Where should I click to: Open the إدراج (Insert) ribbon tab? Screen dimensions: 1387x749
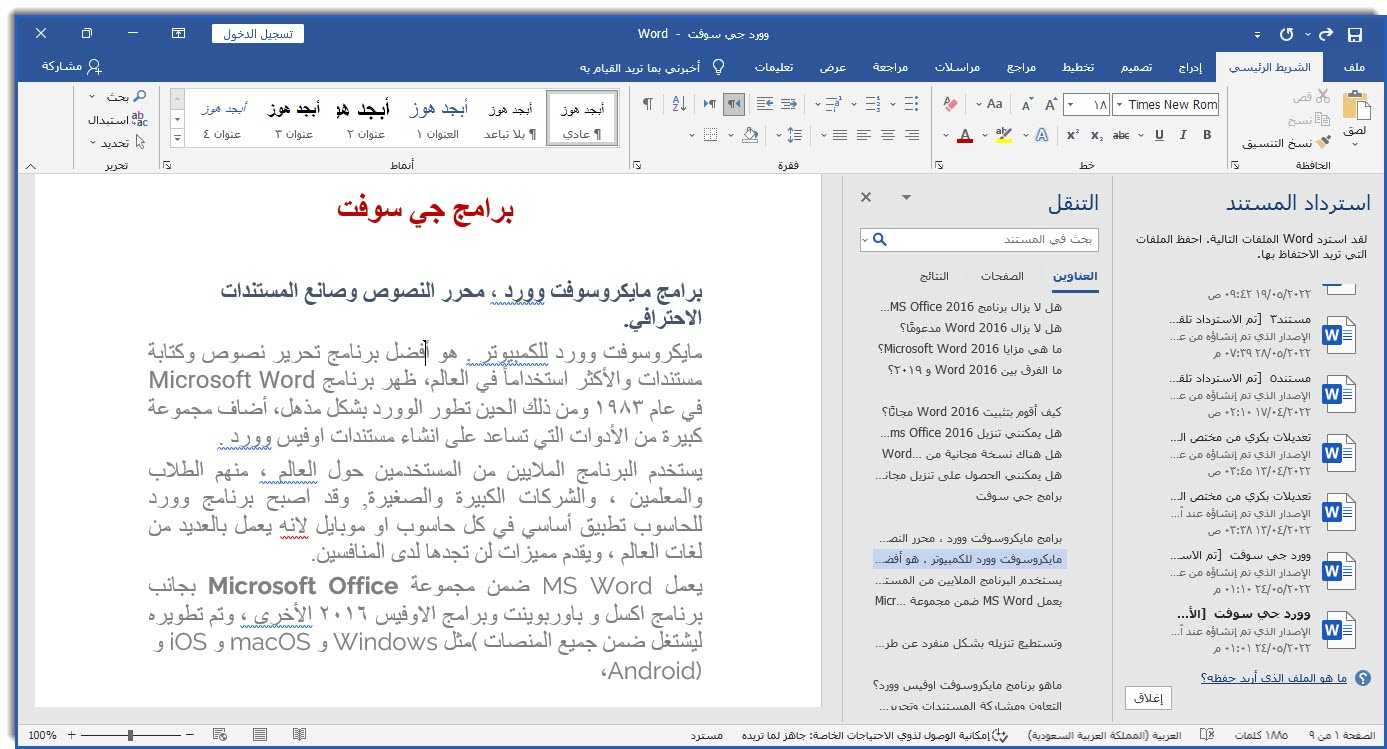[x=1189, y=67]
